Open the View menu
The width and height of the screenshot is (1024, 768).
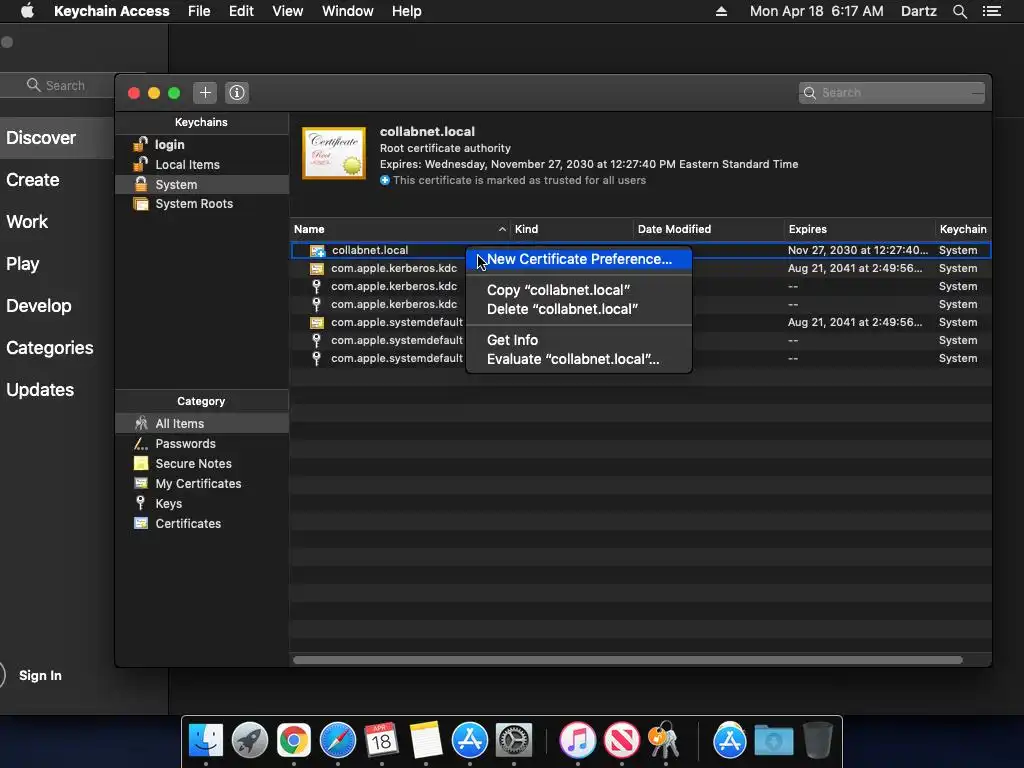[287, 11]
